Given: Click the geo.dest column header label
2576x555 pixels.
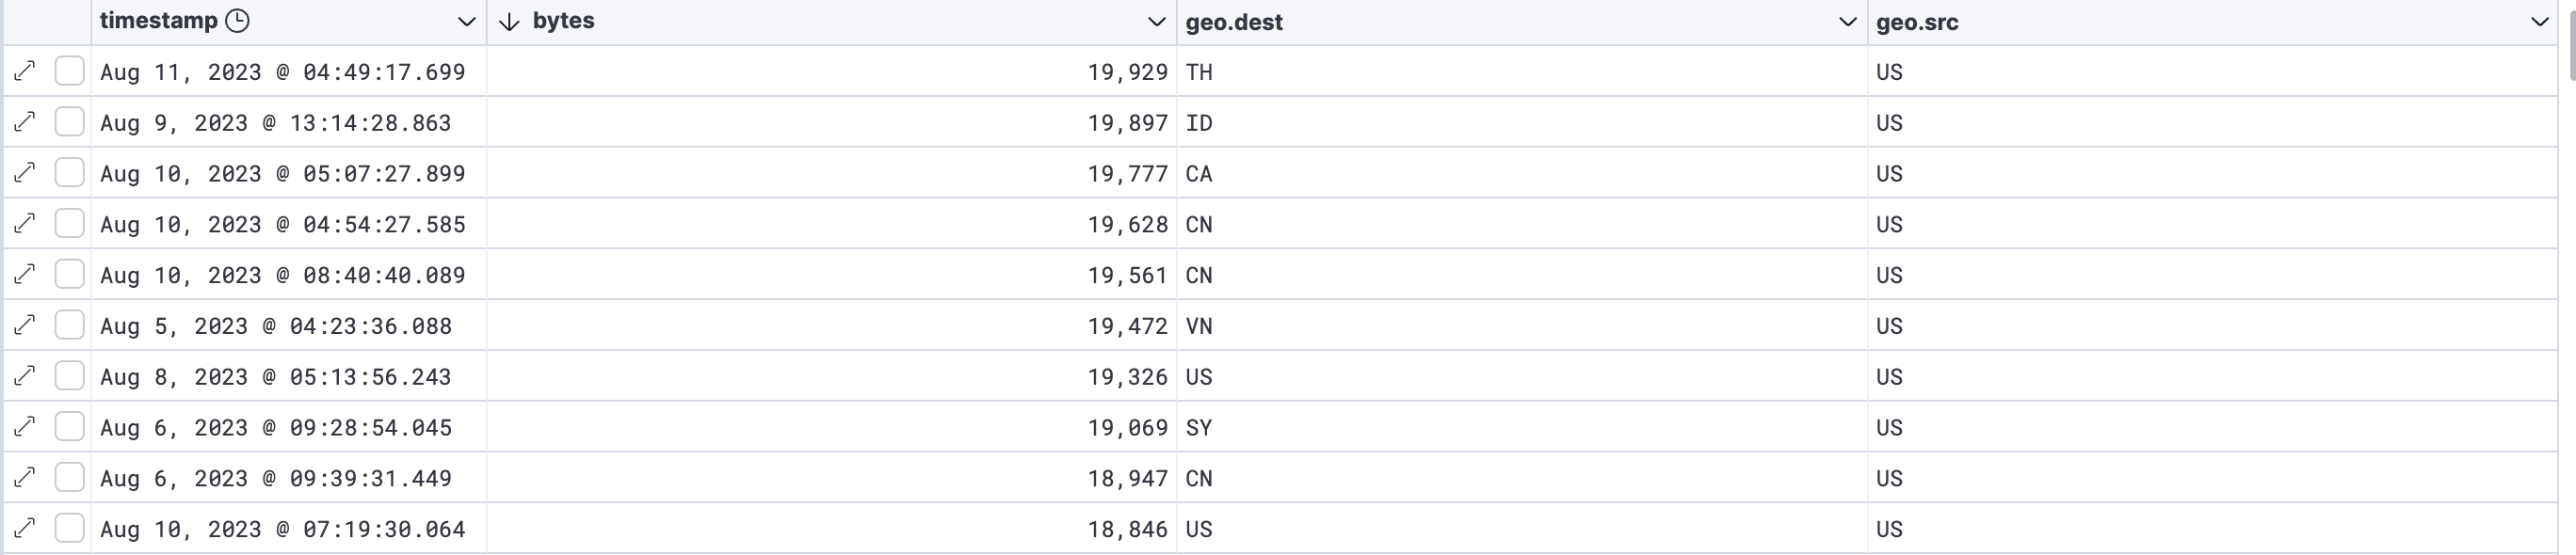Looking at the screenshot, I should click(x=1234, y=22).
